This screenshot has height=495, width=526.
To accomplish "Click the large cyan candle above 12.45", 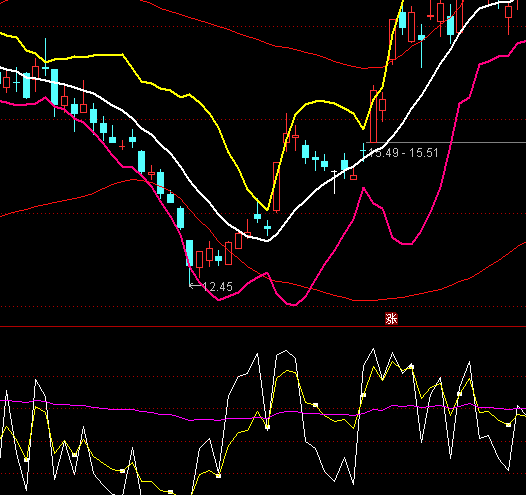I will [190, 253].
